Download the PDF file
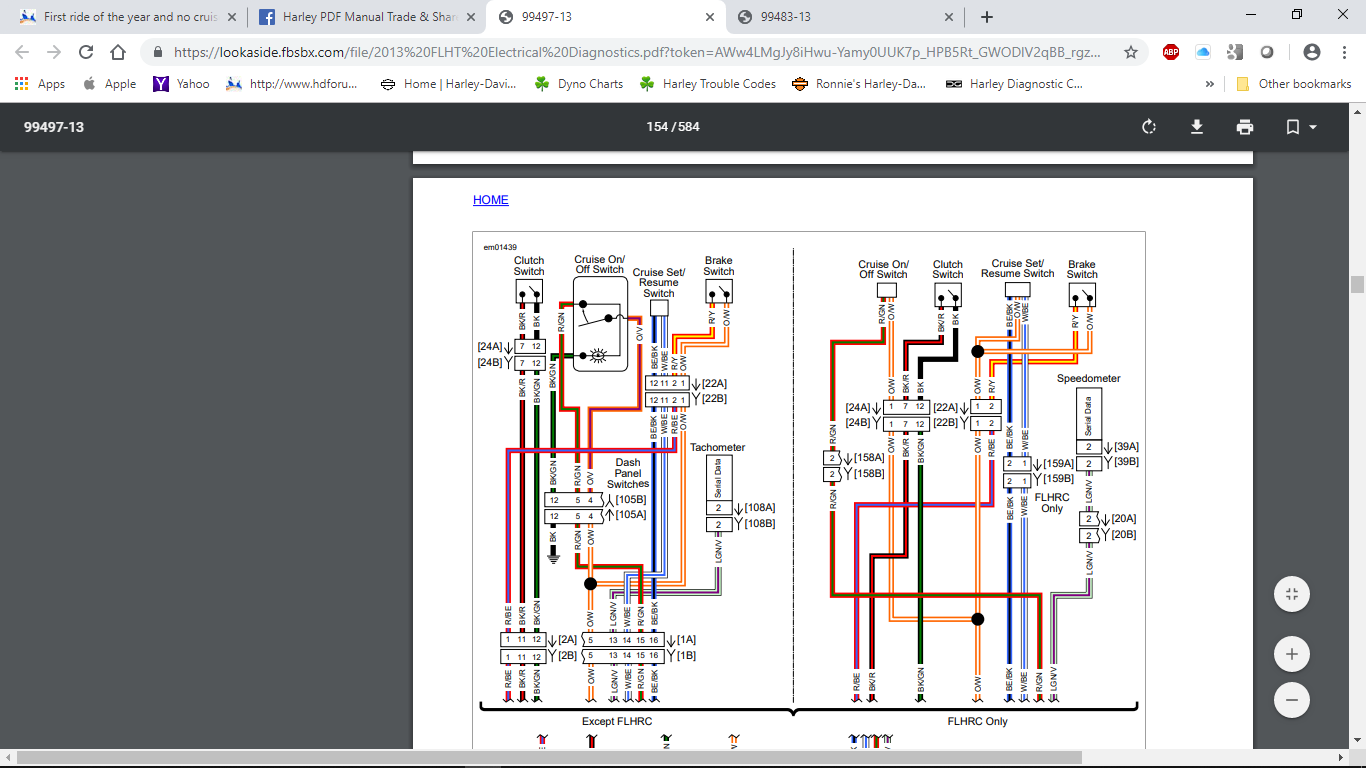The width and height of the screenshot is (1366, 768). point(1196,127)
